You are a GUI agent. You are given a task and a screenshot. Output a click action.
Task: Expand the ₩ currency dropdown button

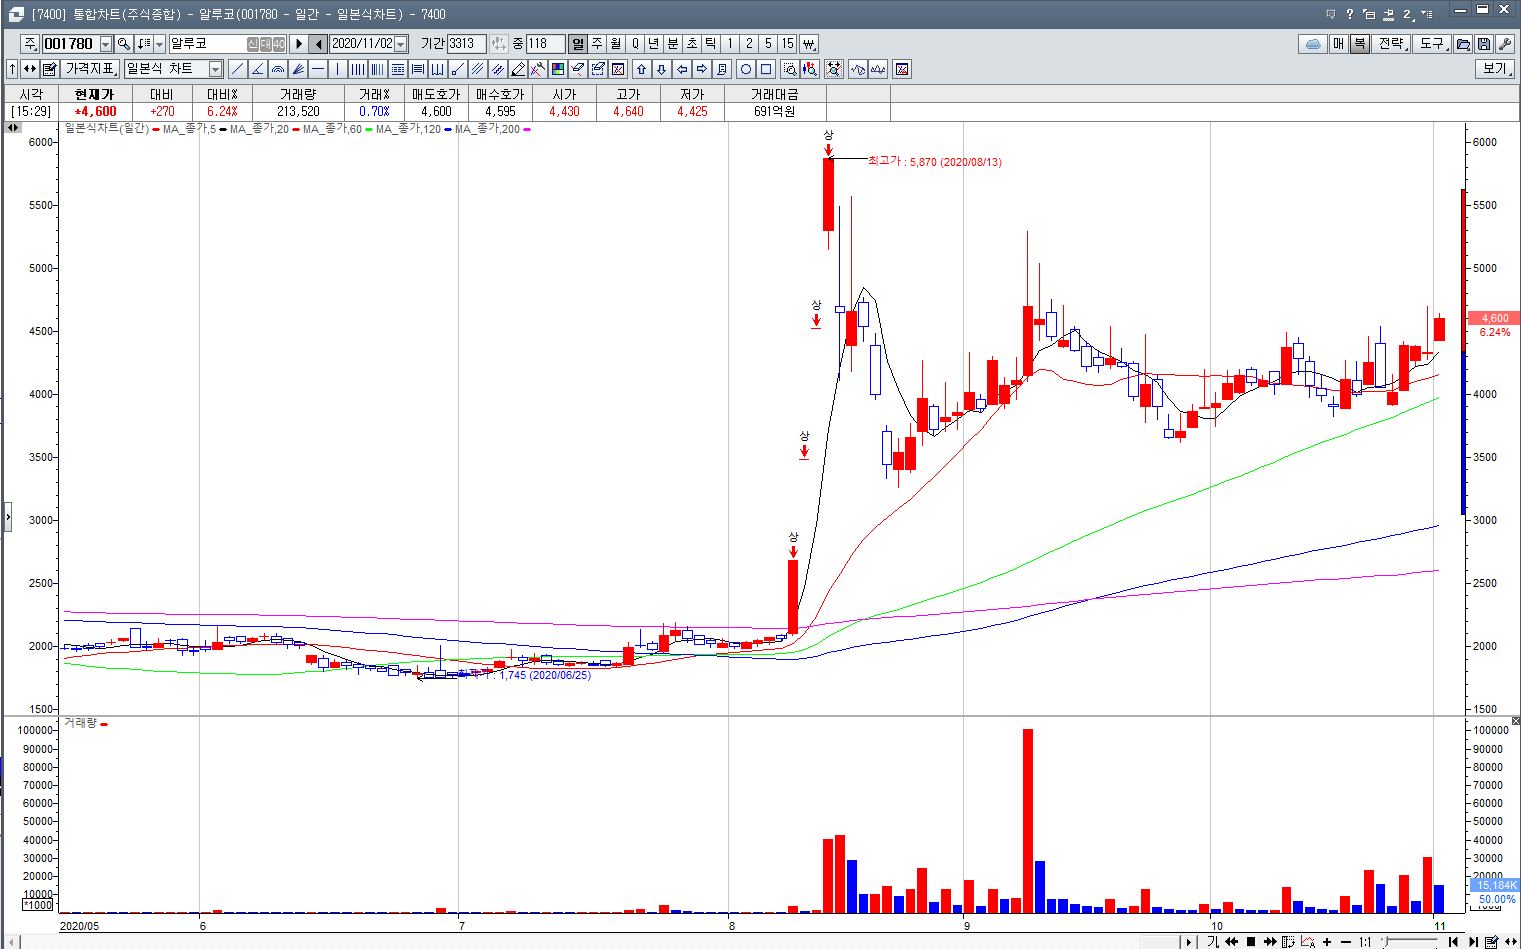click(x=809, y=44)
